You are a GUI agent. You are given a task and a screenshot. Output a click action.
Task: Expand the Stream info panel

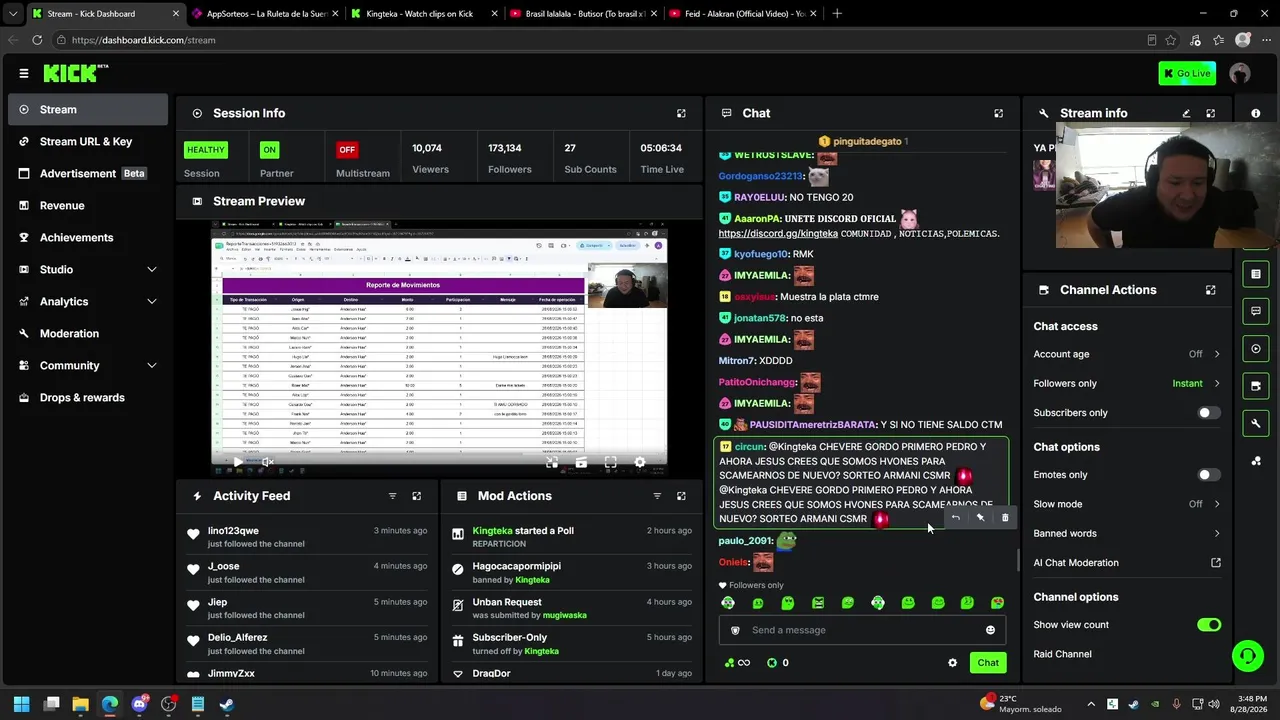(x=1210, y=114)
